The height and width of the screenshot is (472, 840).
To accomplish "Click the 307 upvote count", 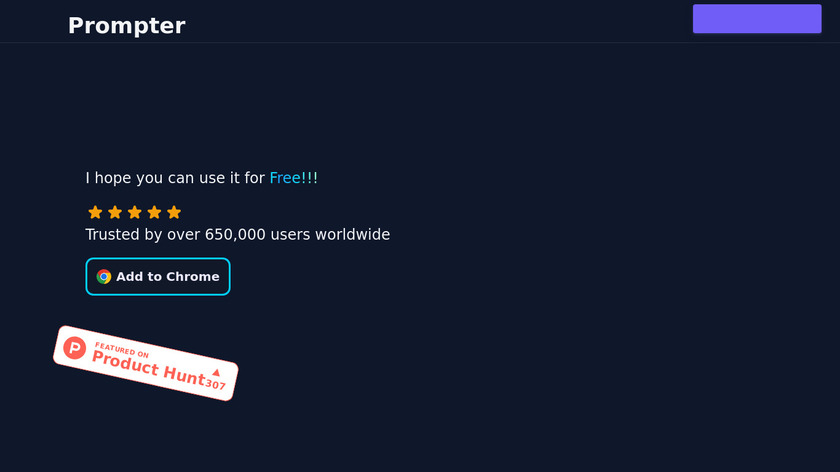I will (x=215, y=385).
